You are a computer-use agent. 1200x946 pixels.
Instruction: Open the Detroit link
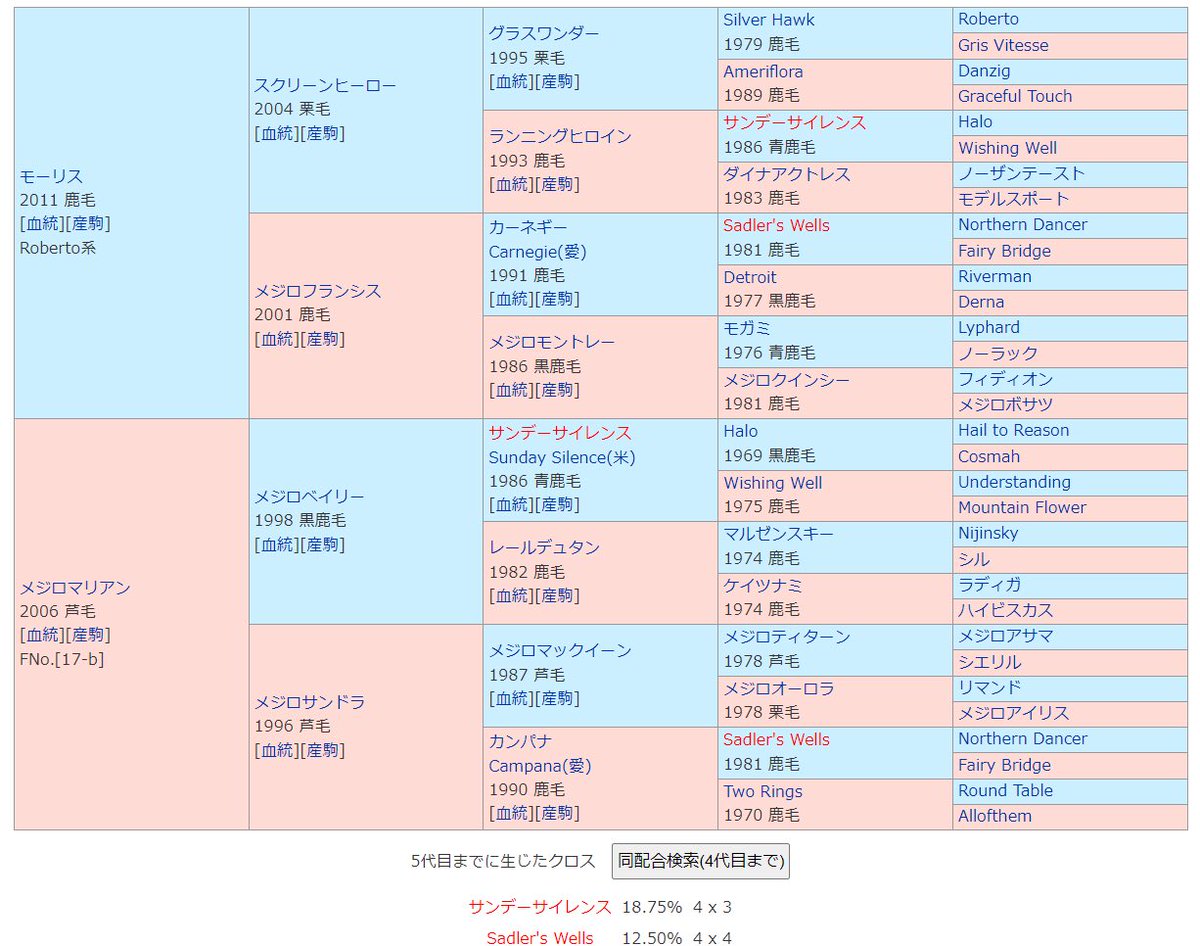750,277
